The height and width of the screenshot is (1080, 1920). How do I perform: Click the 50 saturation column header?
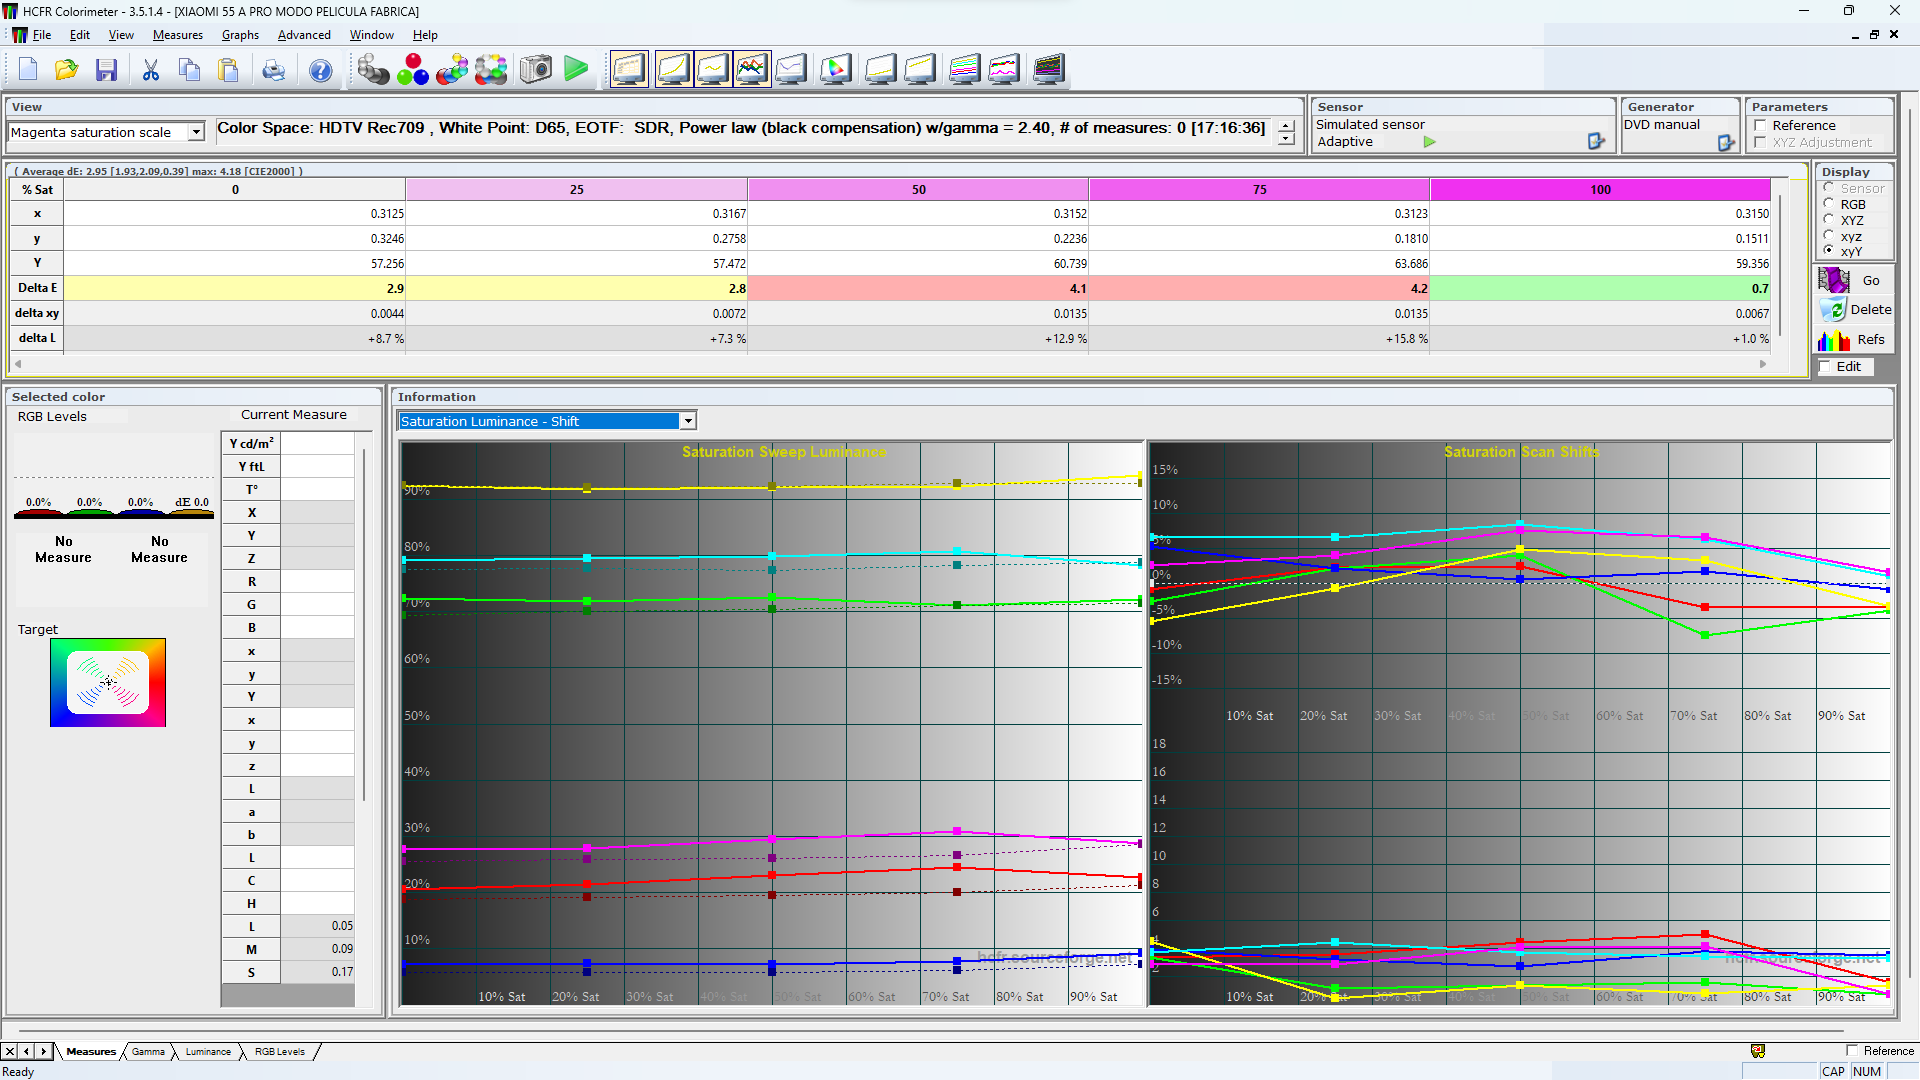pyautogui.click(x=918, y=189)
